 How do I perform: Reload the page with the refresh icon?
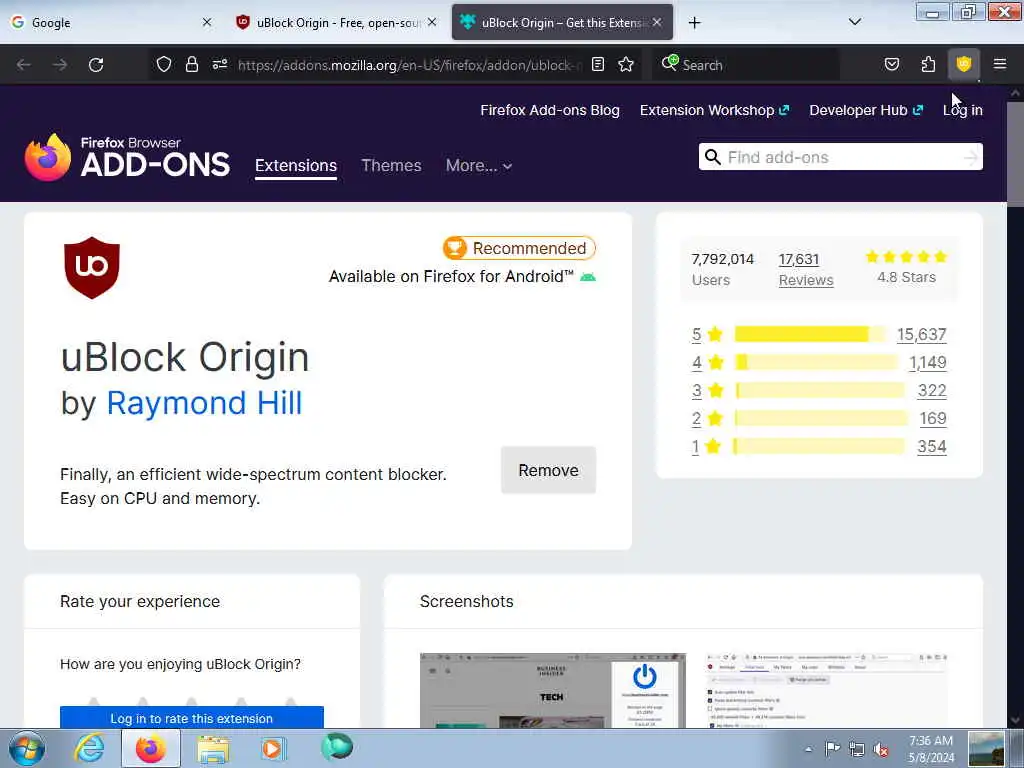point(96,65)
